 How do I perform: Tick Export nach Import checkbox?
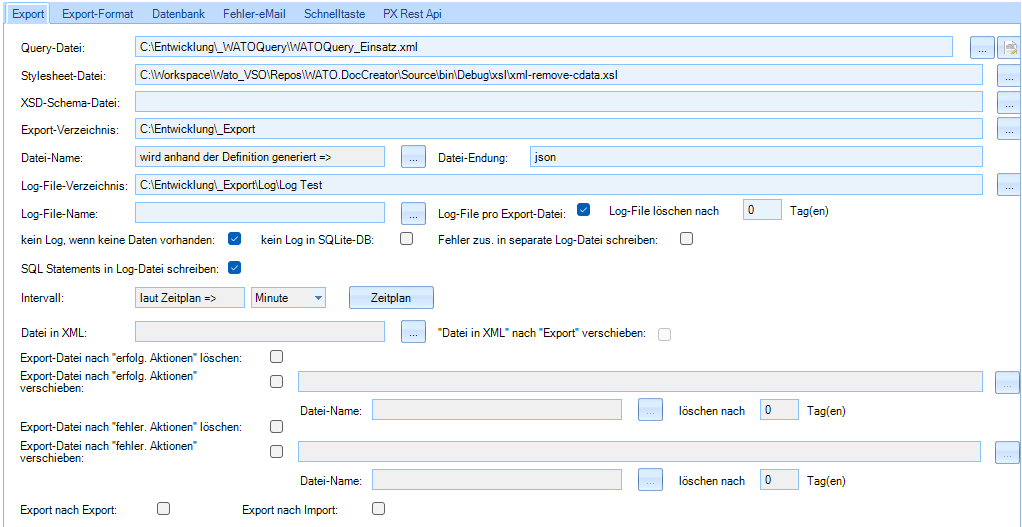(x=378, y=509)
